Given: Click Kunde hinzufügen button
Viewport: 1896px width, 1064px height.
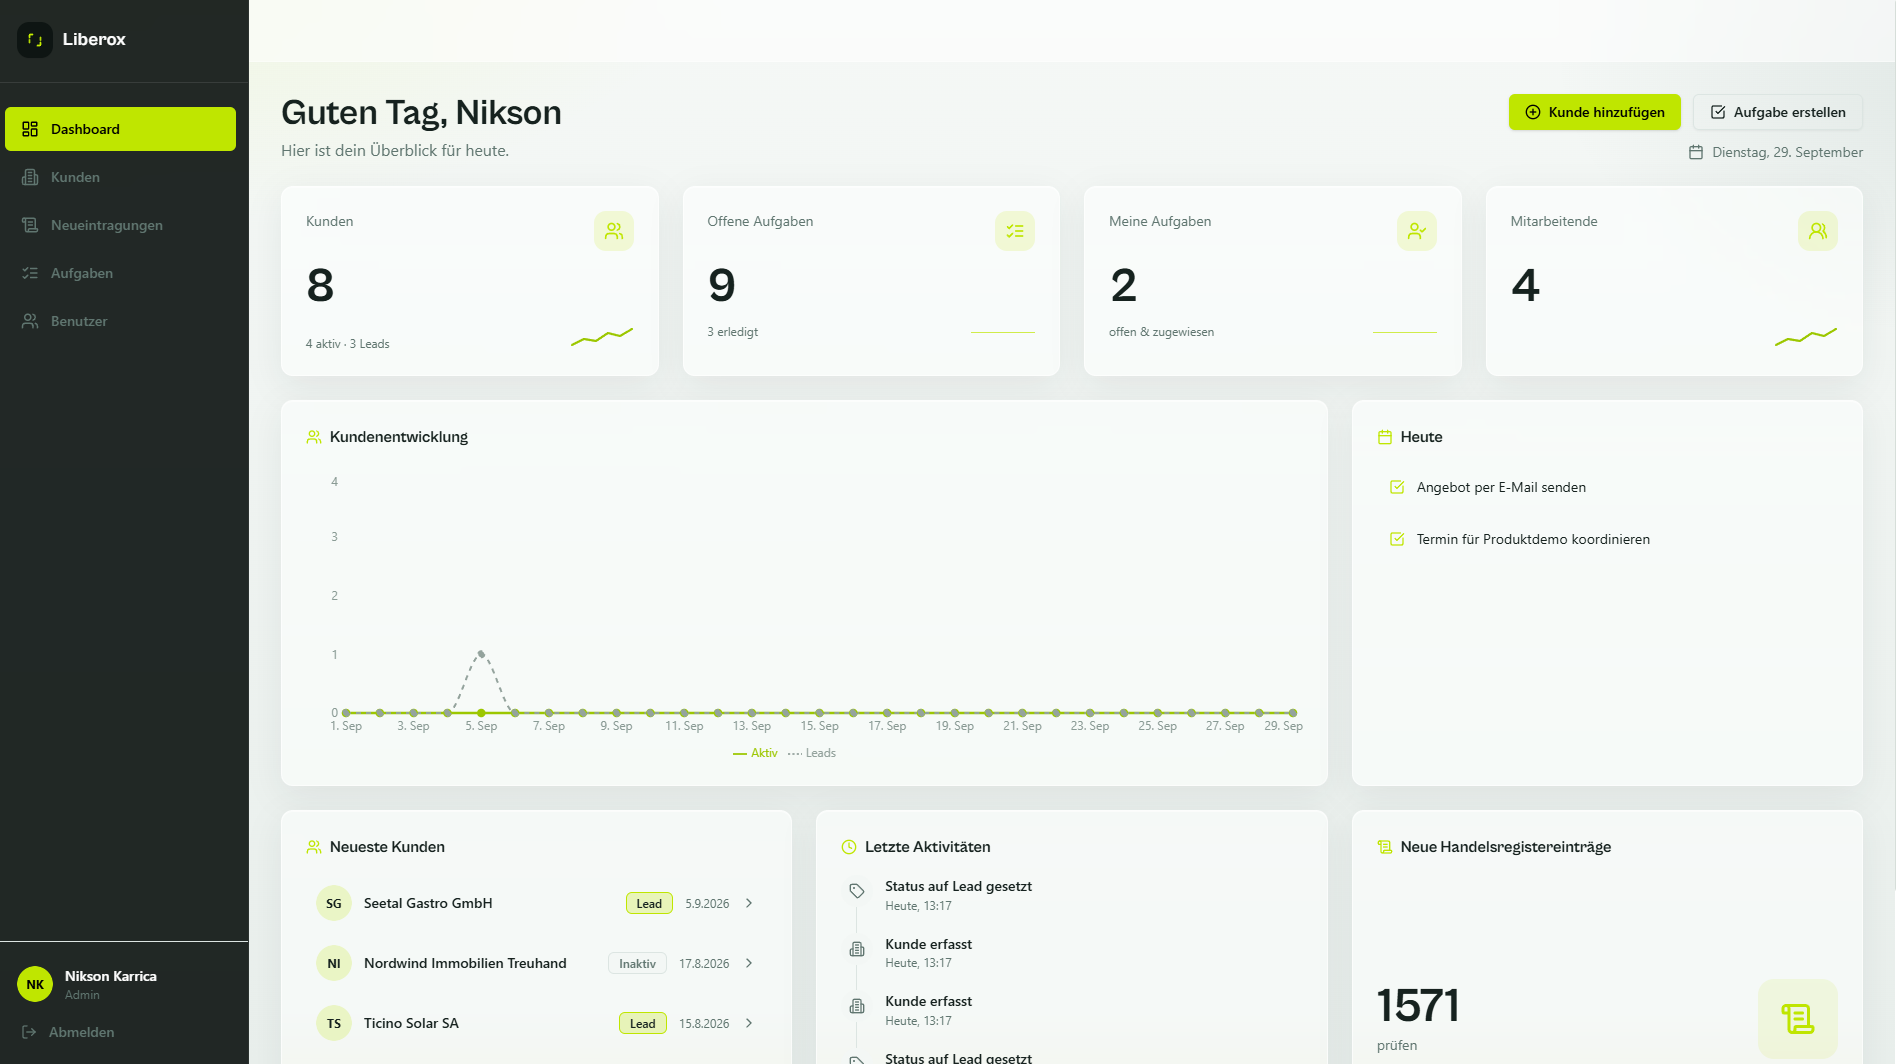Looking at the screenshot, I should point(1594,112).
